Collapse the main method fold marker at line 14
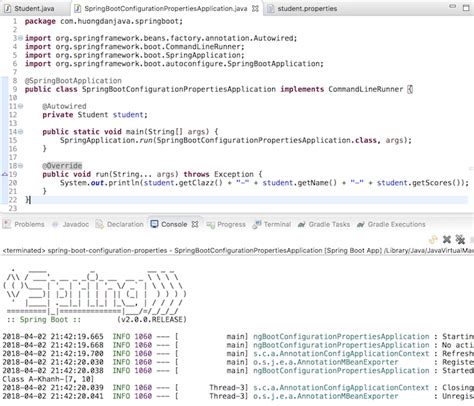The height and width of the screenshot is (406, 474). [21, 132]
